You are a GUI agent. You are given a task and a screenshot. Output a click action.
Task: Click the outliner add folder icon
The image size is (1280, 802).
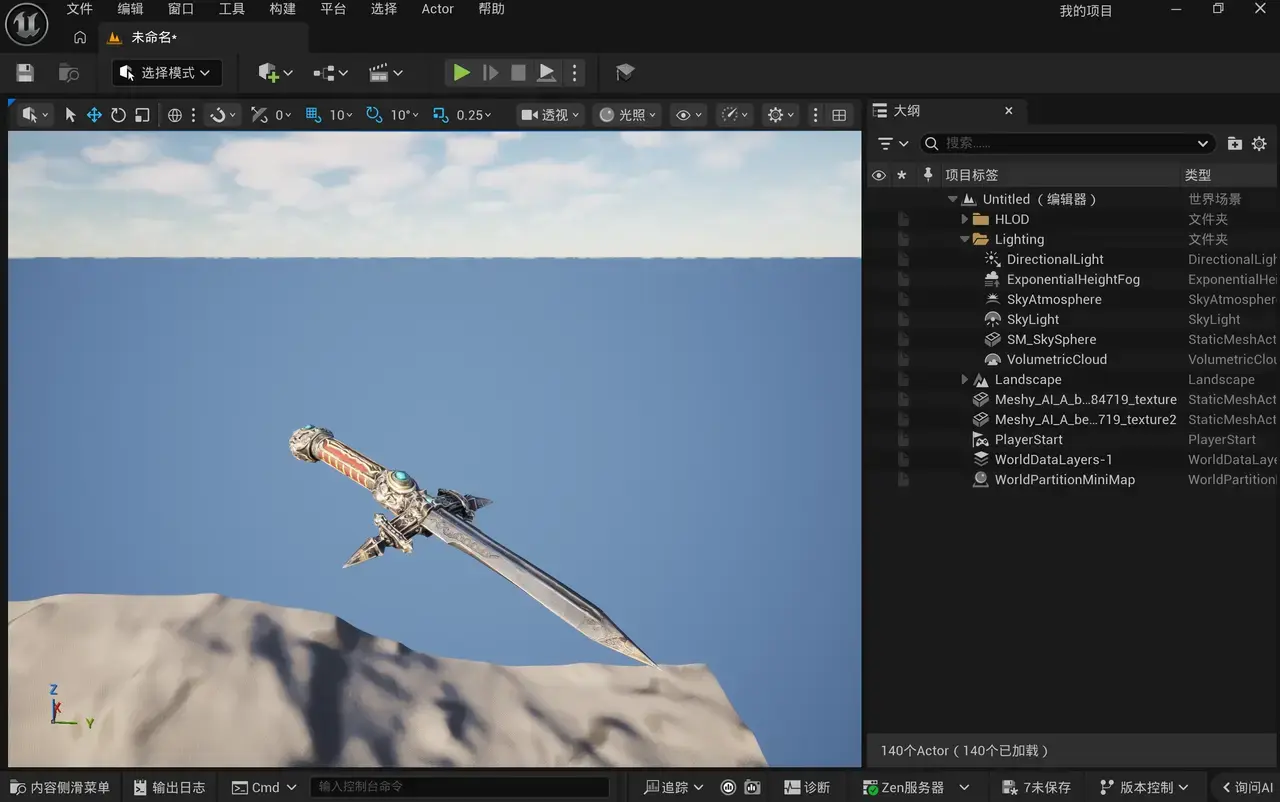tap(1235, 143)
